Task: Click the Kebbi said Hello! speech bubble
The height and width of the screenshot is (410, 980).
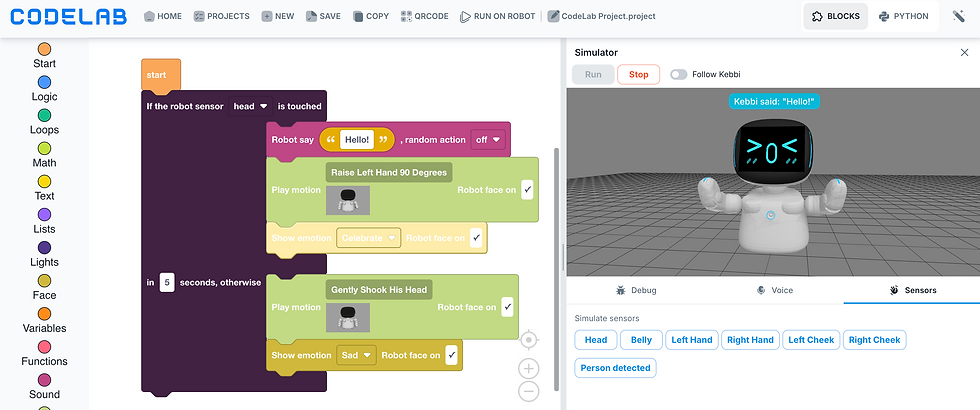Action: coord(774,101)
